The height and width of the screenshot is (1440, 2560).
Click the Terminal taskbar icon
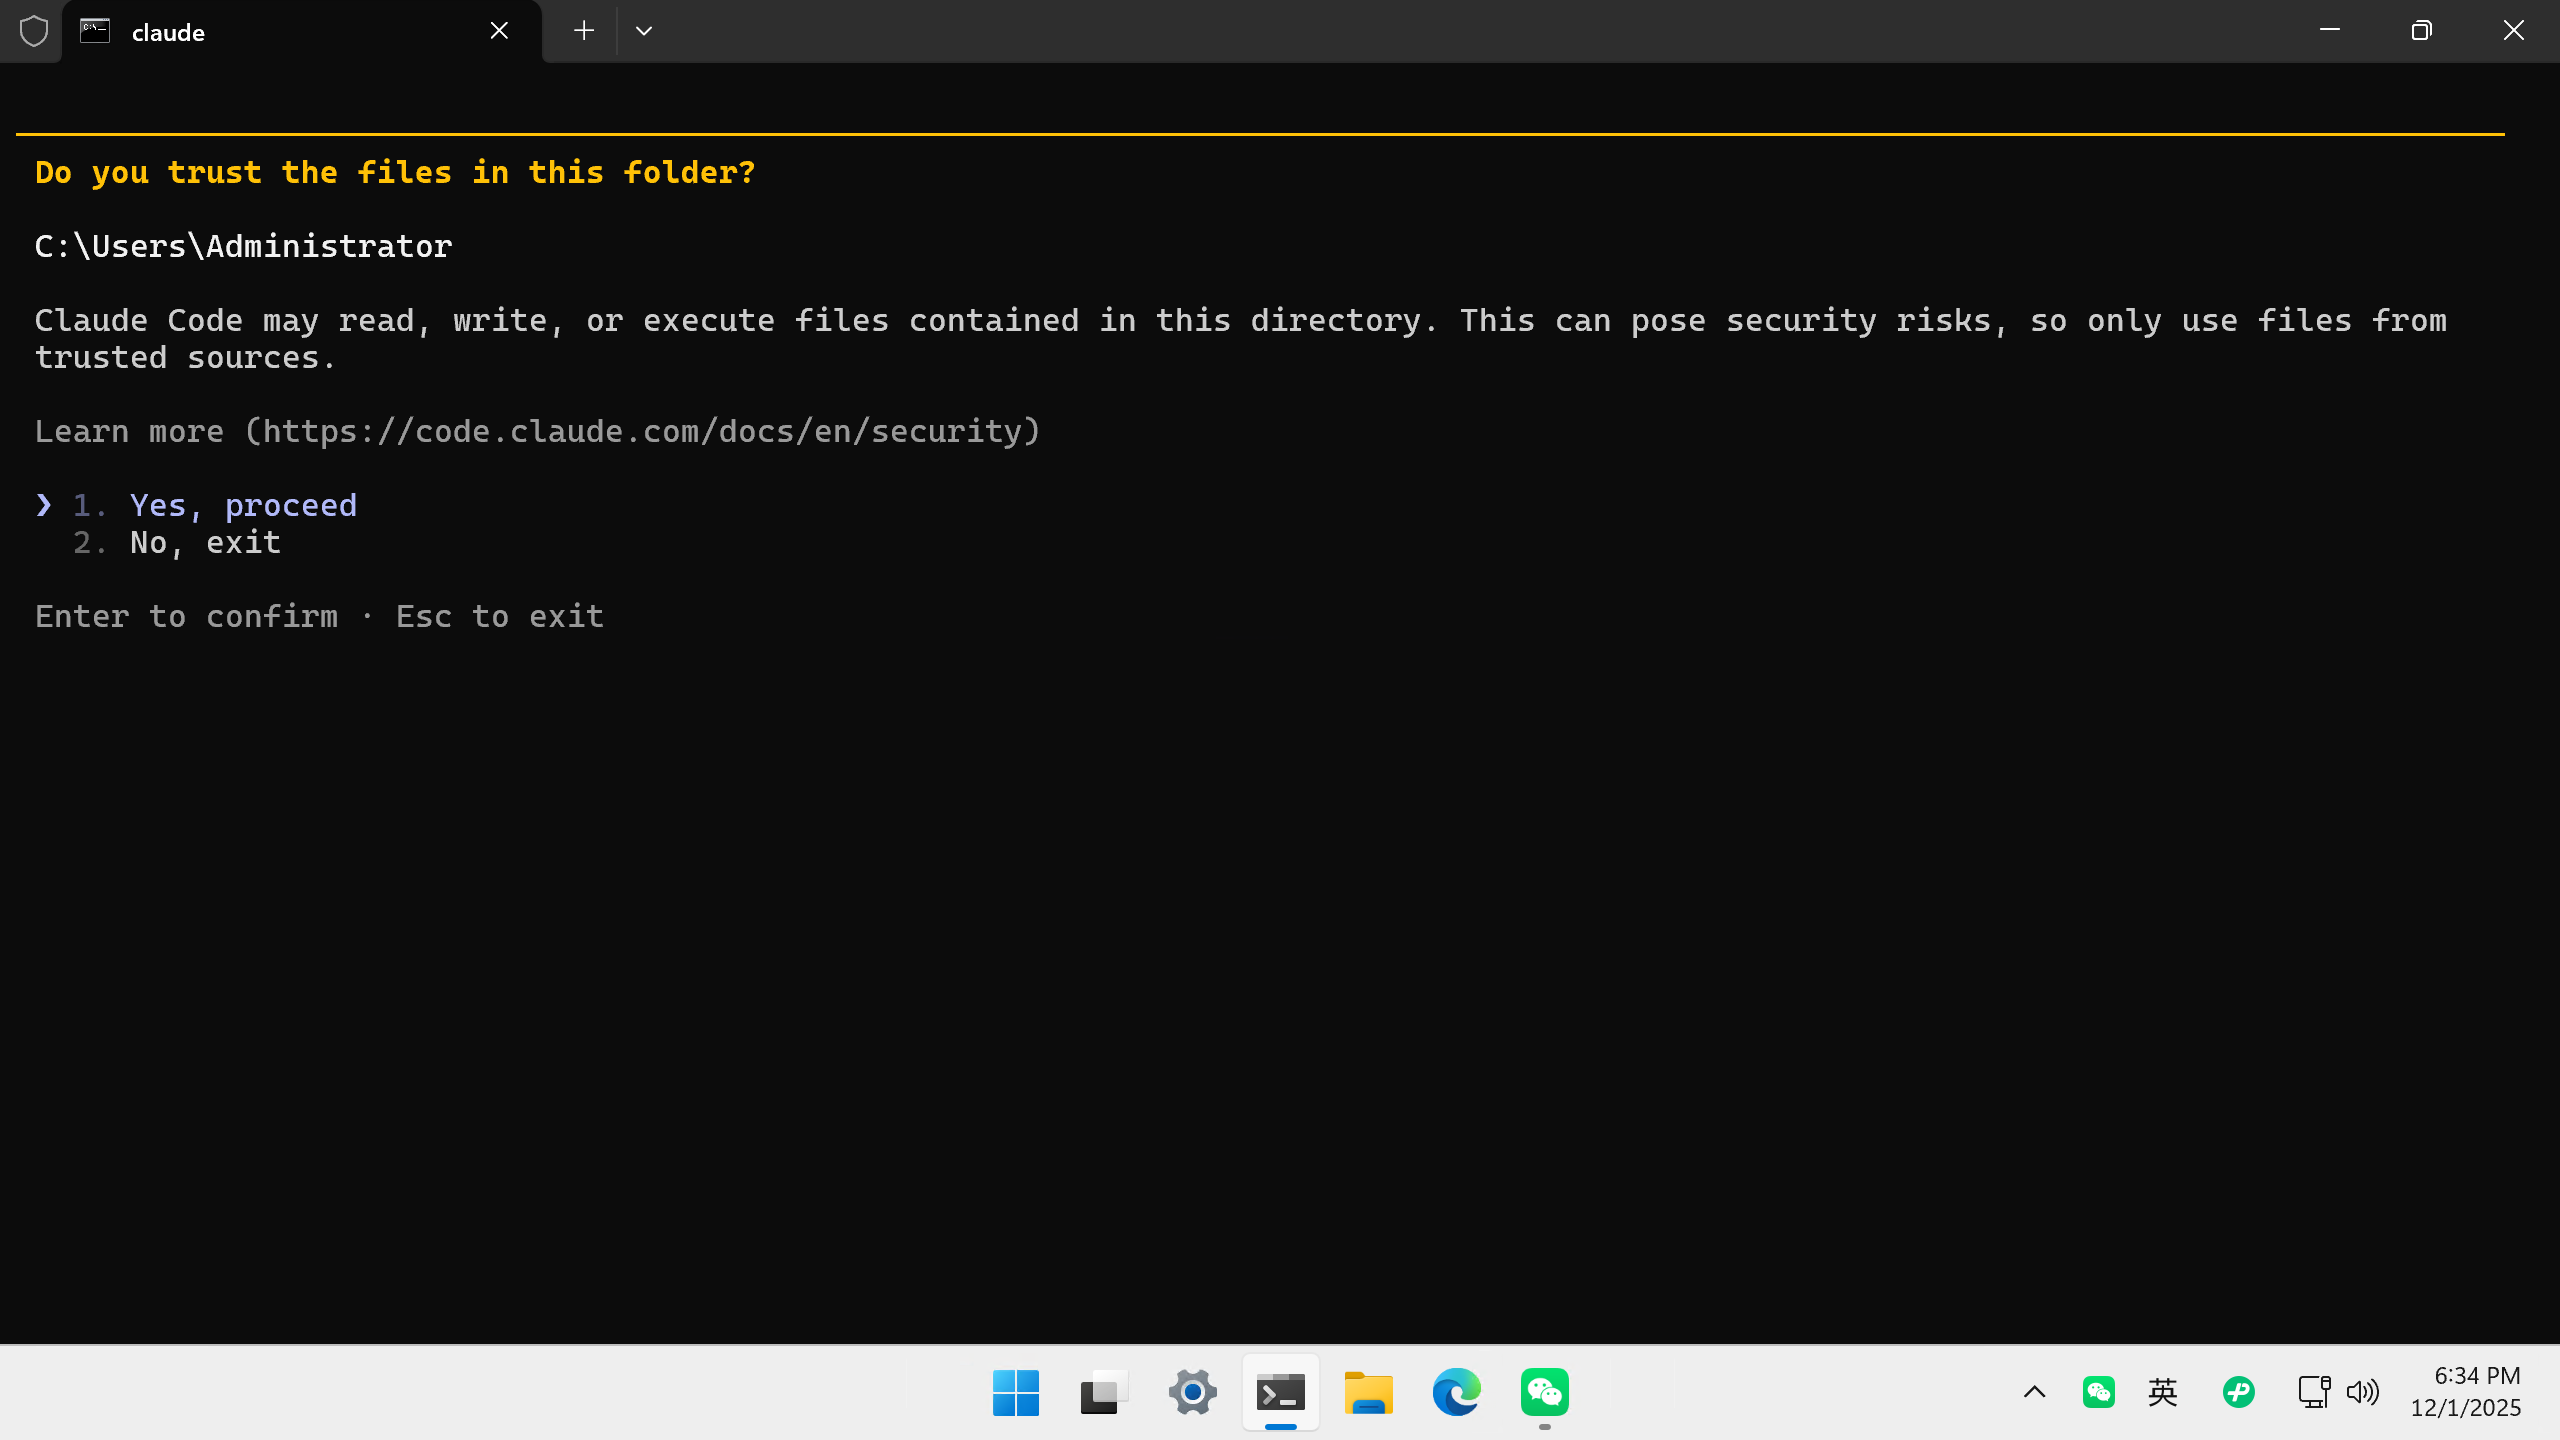pyautogui.click(x=1280, y=1392)
